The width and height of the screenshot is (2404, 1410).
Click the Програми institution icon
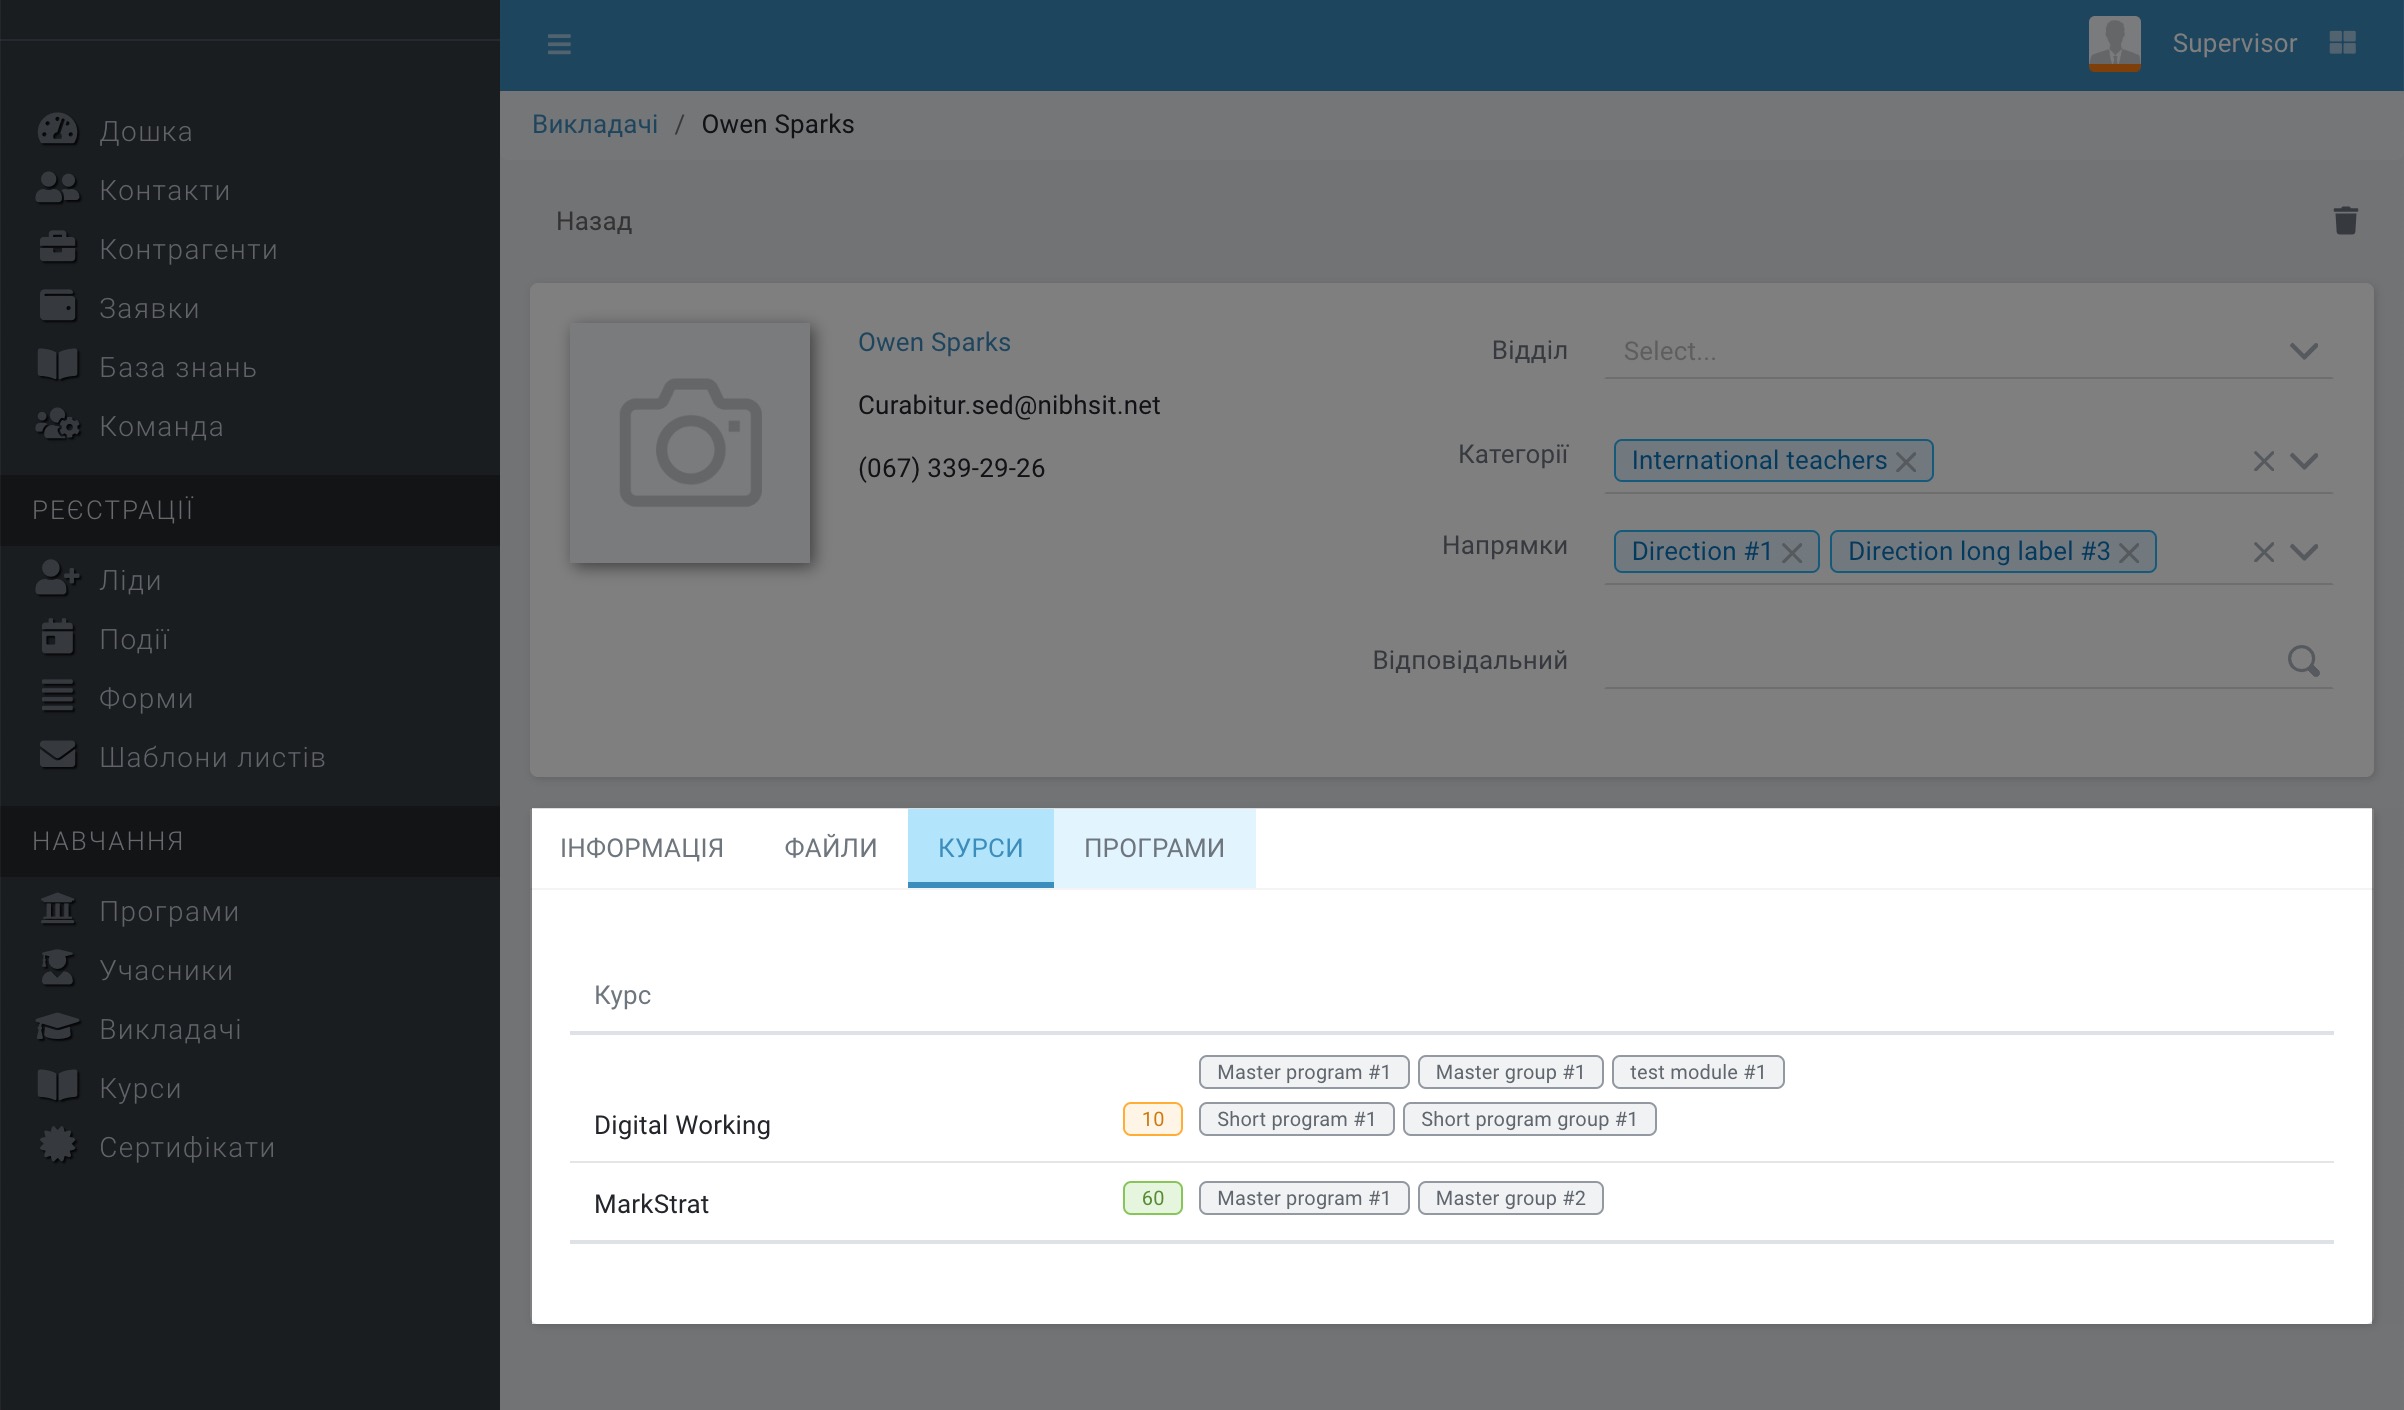pos(58,910)
